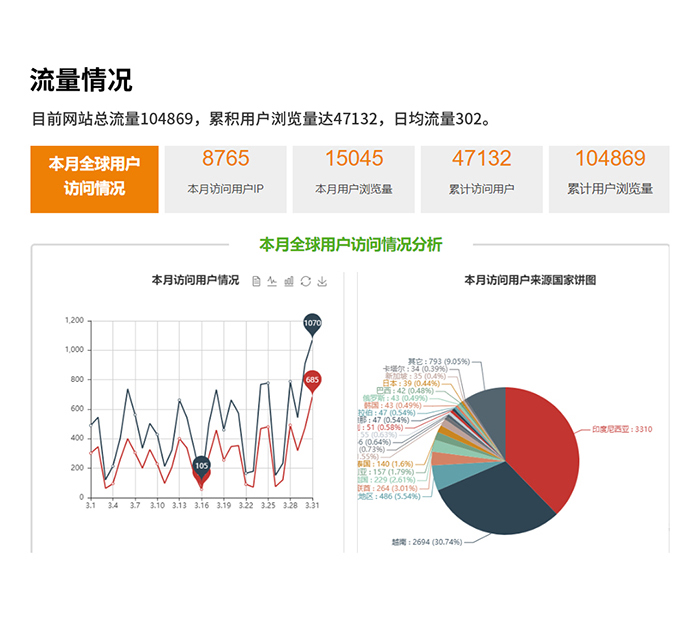Switch chart to bar type icon
700x619 pixels.
(x=289, y=281)
